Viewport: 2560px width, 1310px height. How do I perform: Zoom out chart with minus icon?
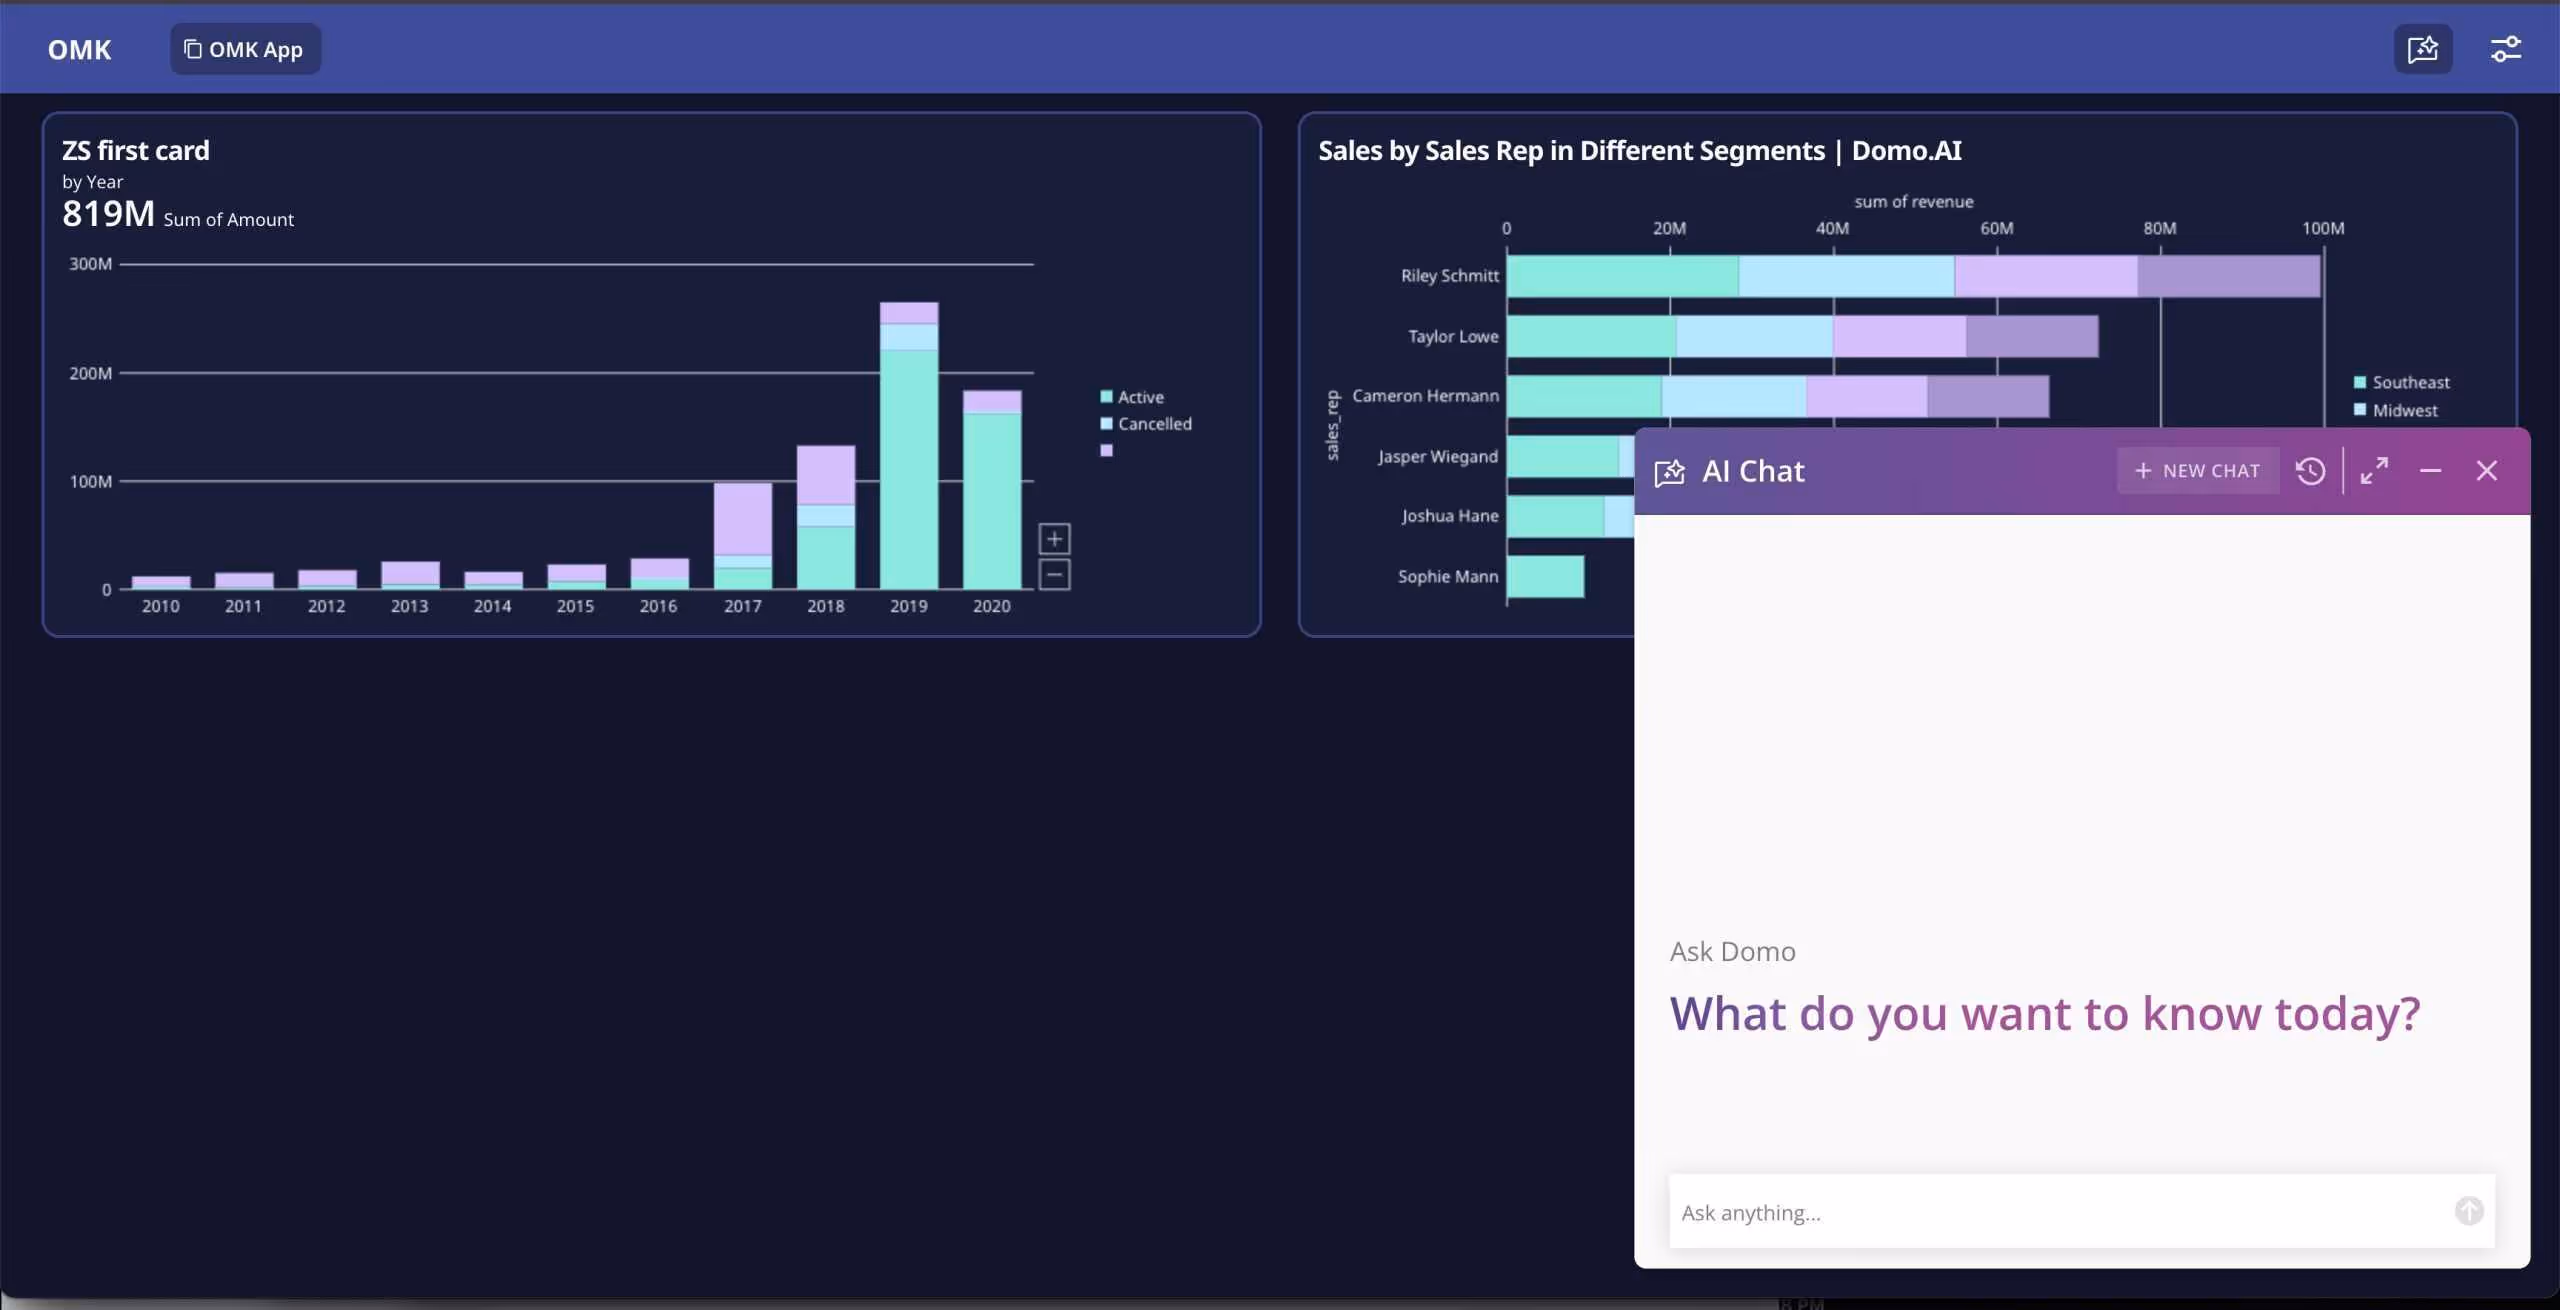(x=1054, y=575)
